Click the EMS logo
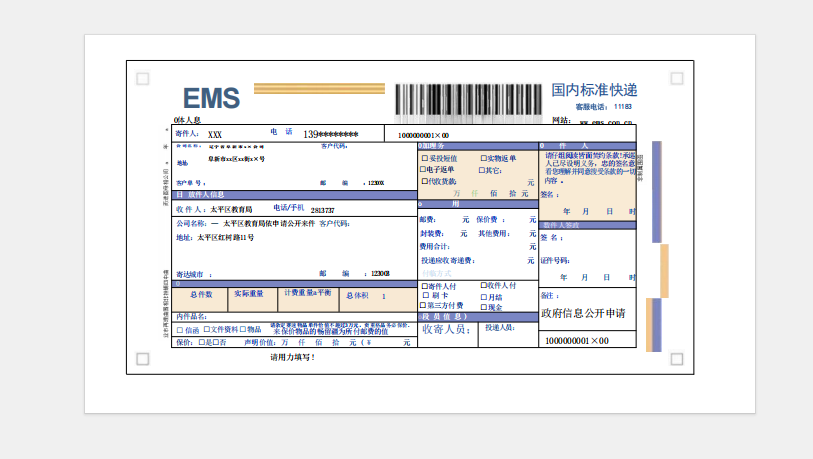Viewport: 813px width, 459px height. pos(212,98)
